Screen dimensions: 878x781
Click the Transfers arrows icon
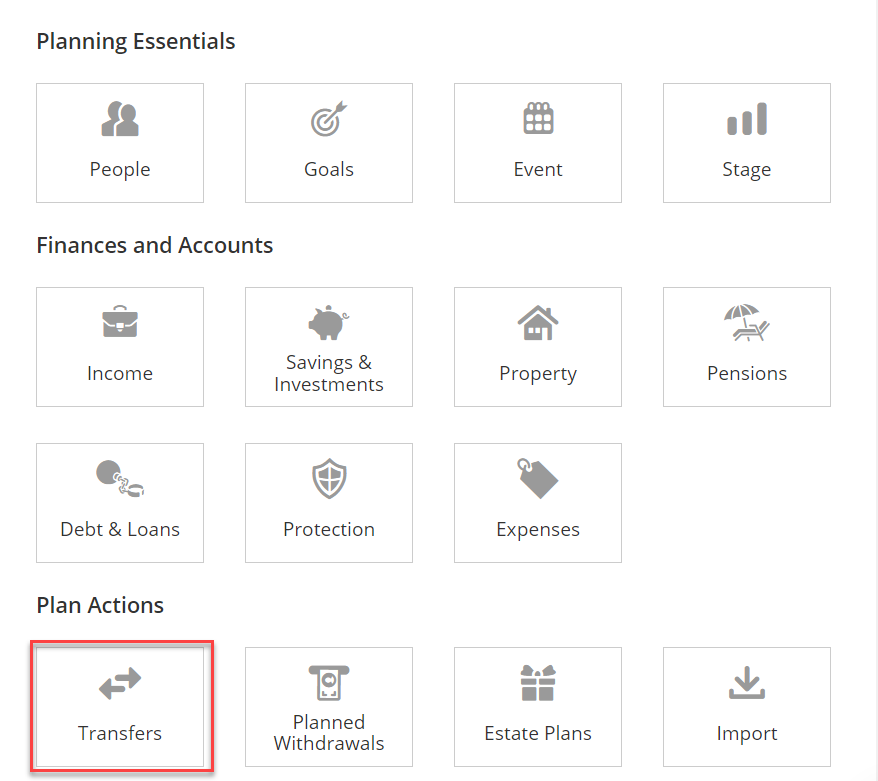click(x=120, y=683)
